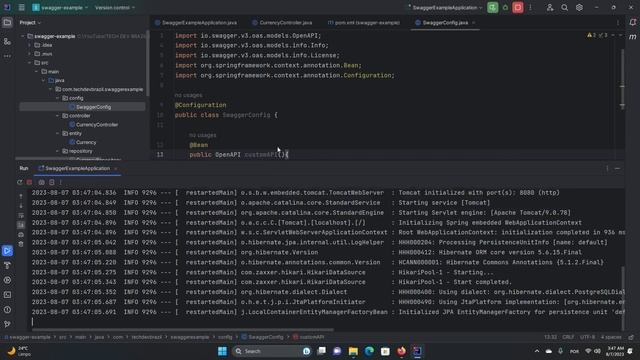
Task: Open the SwaggerExampleApplication run configuration dropdown
Action: (445, 7)
